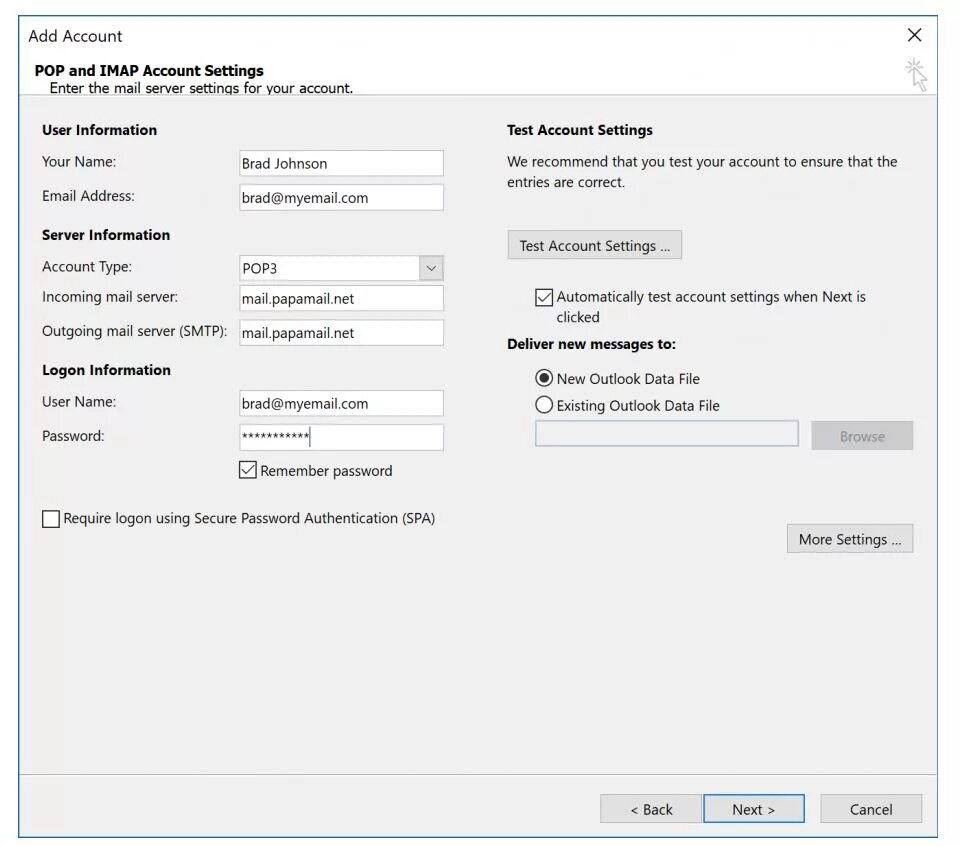
Task: Choose Existing Outlook Data File option
Action: [544, 405]
